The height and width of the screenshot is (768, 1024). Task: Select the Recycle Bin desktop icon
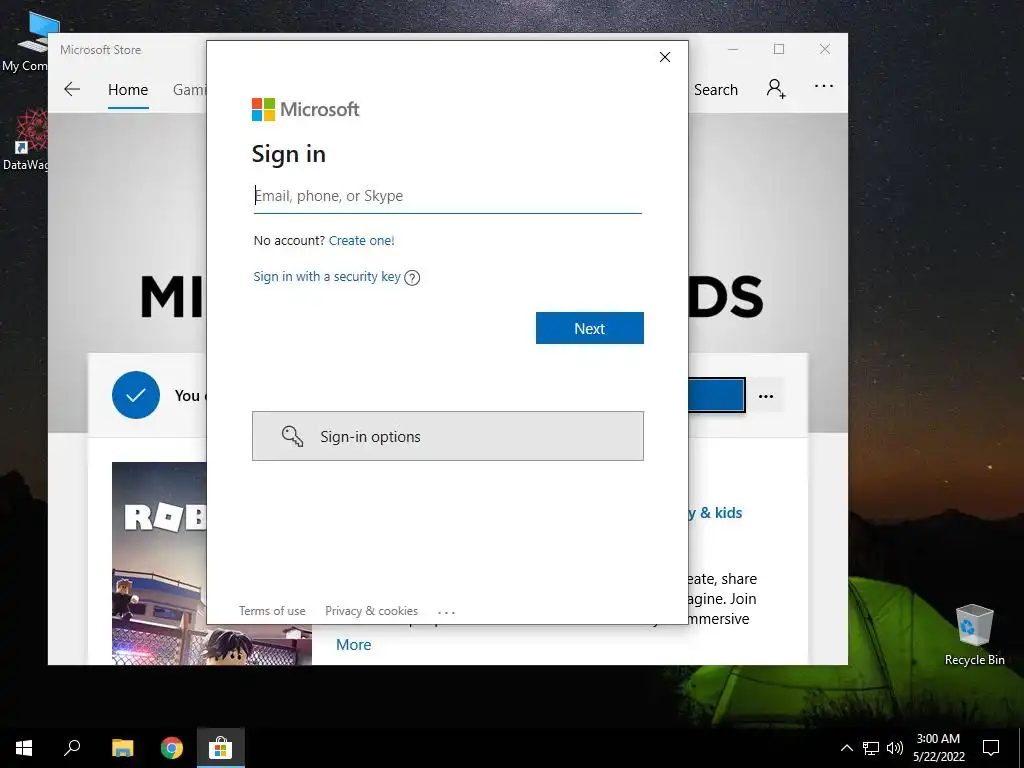[974, 634]
